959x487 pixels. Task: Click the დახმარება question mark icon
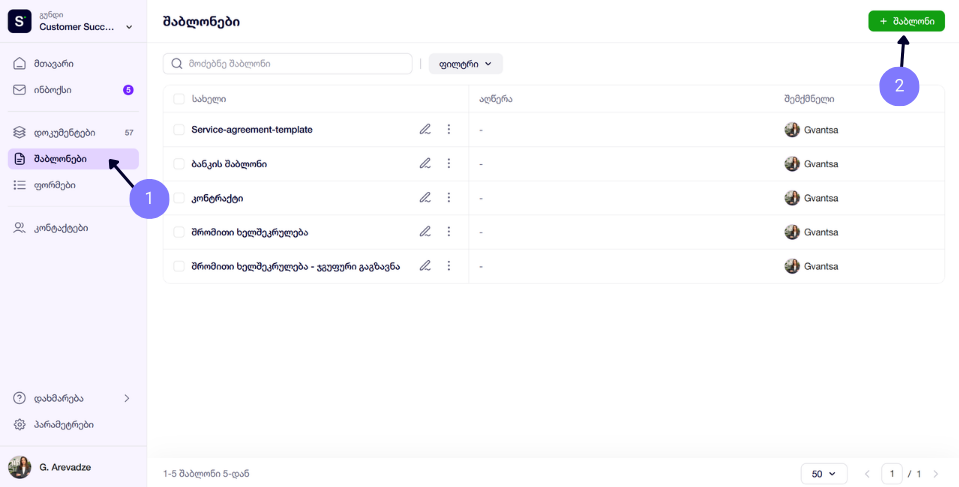tap(20, 398)
